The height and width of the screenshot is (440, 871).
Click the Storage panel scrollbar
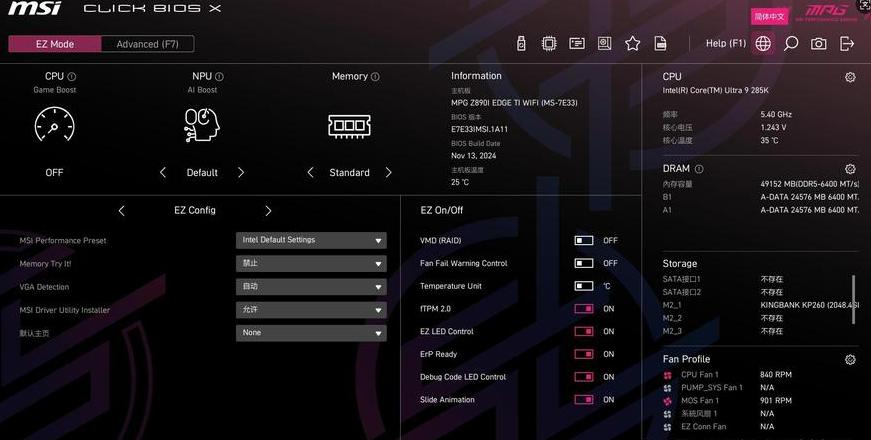tap(854, 299)
